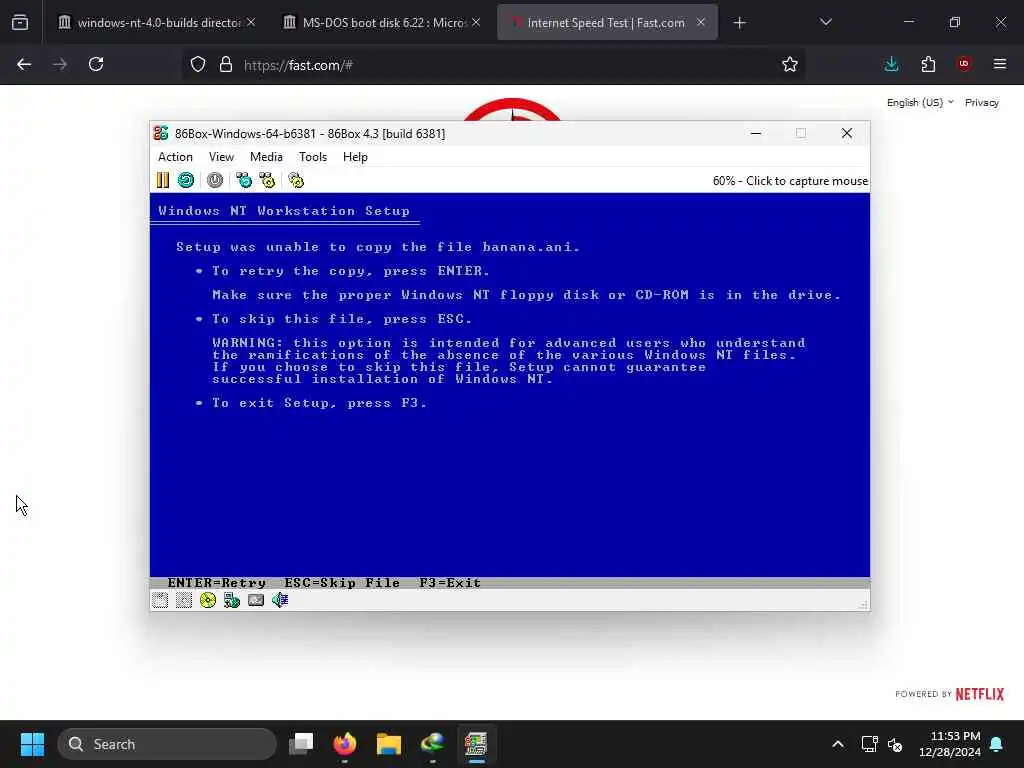Click the tracking protection shield icon
The image size is (1024, 768).
coord(198,65)
